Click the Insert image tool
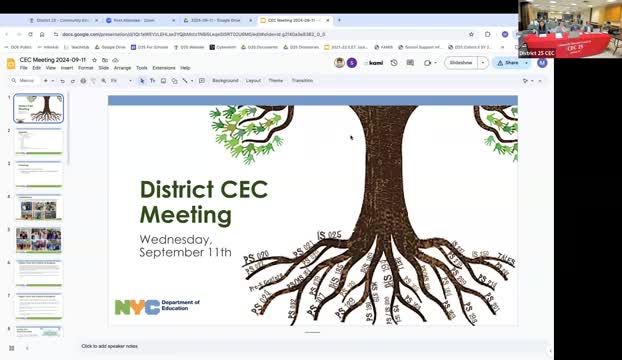This screenshot has width=622, height=360. [x=163, y=81]
